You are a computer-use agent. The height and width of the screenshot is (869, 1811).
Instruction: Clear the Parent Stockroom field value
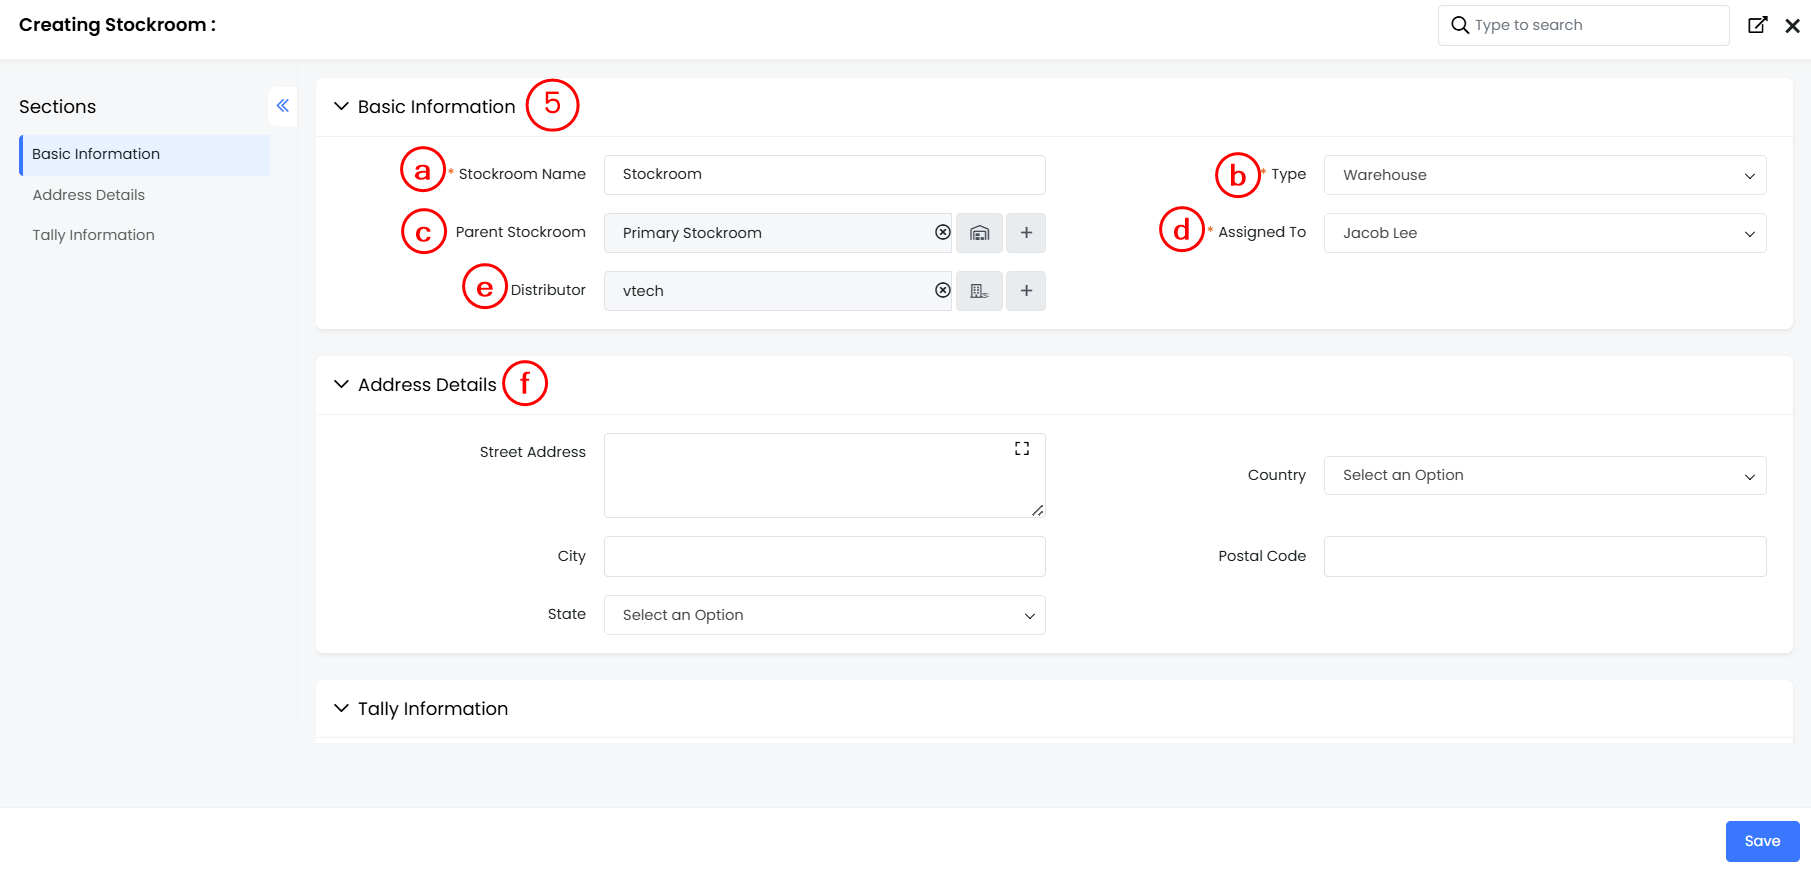(x=942, y=232)
